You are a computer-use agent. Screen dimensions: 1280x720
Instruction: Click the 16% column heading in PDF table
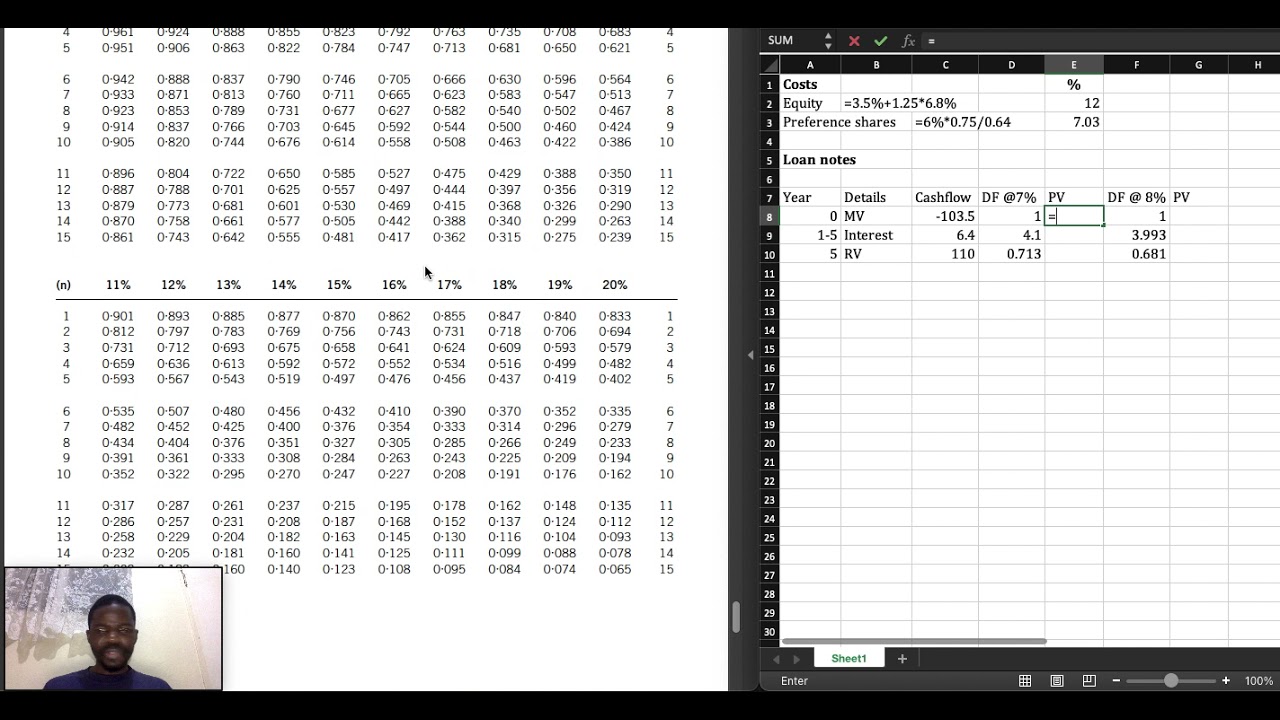[x=394, y=285]
